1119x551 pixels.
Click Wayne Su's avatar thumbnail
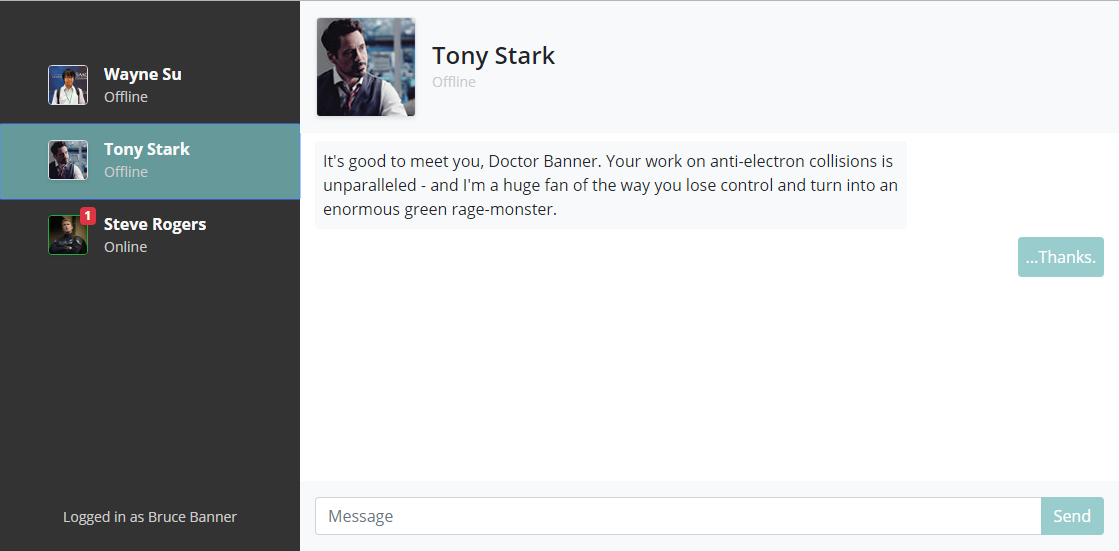68,85
